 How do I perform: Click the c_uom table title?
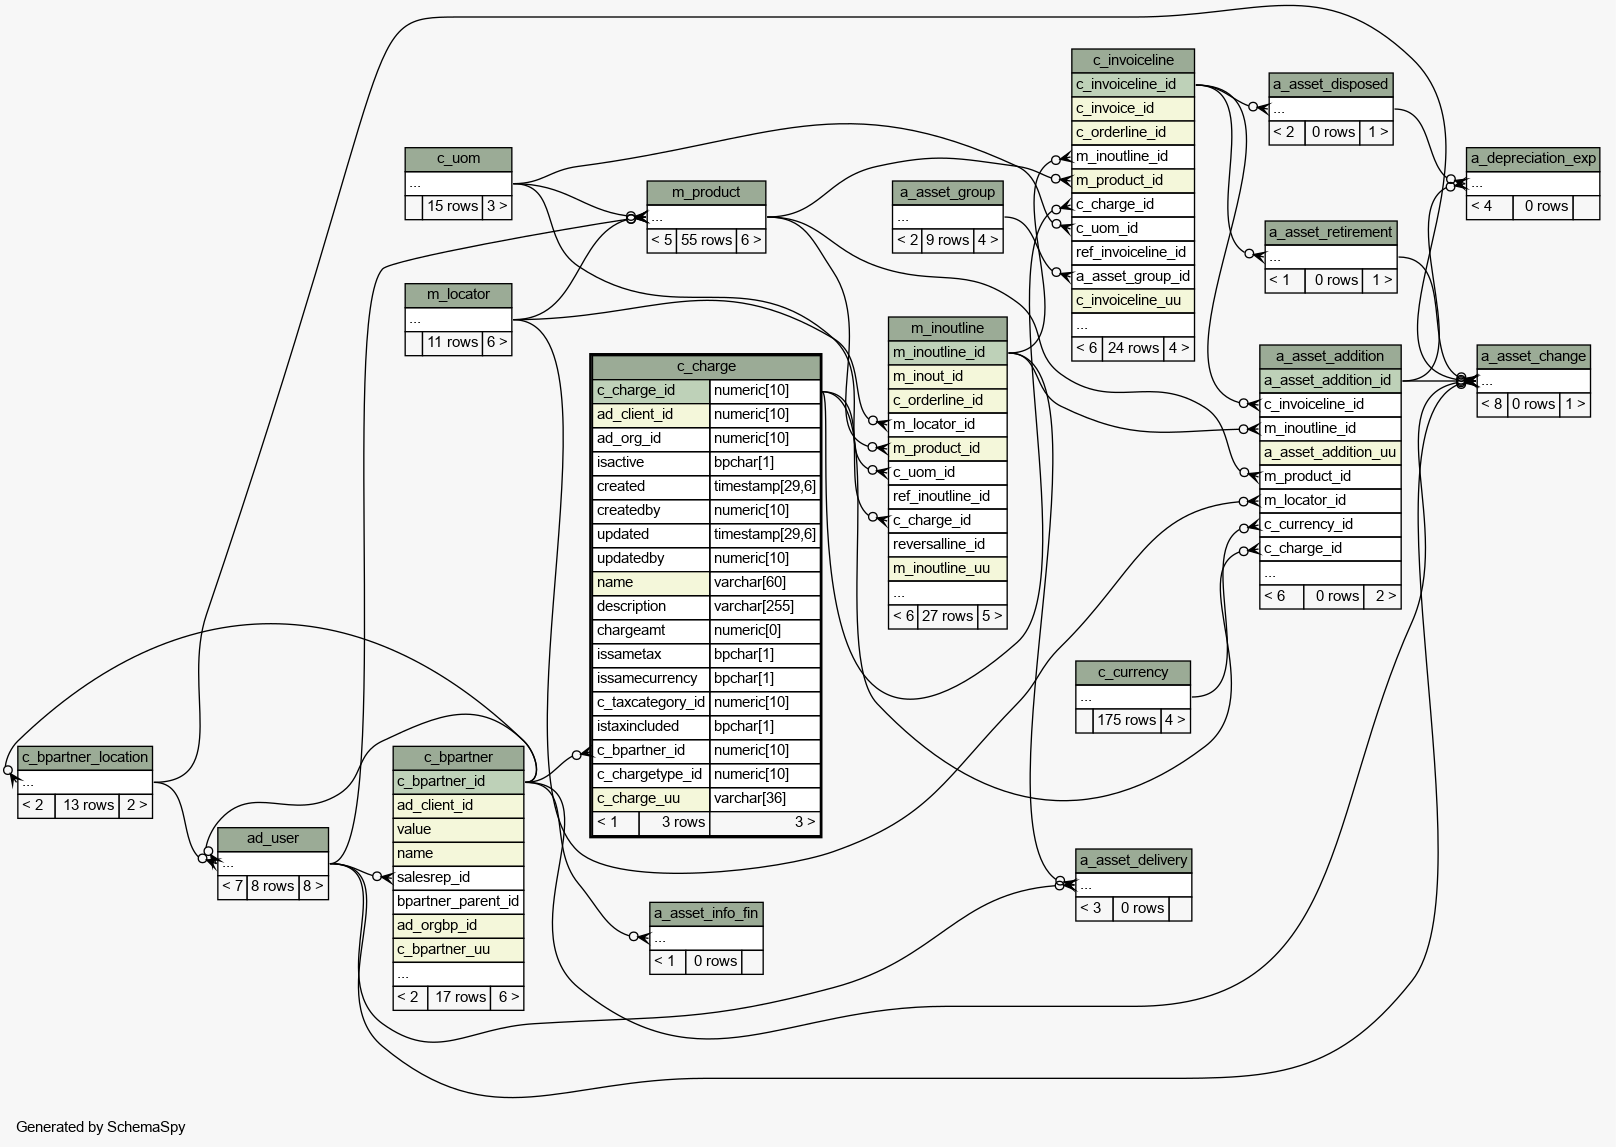(458, 158)
